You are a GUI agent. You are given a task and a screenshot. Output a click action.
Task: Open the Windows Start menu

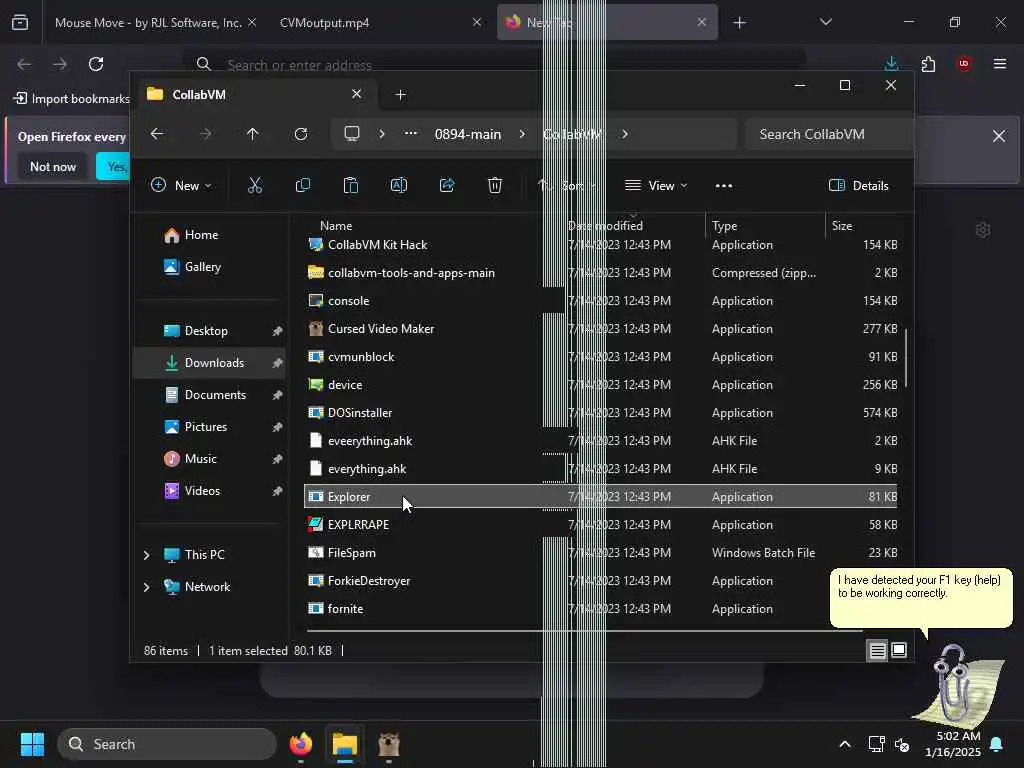coord(33,744)
